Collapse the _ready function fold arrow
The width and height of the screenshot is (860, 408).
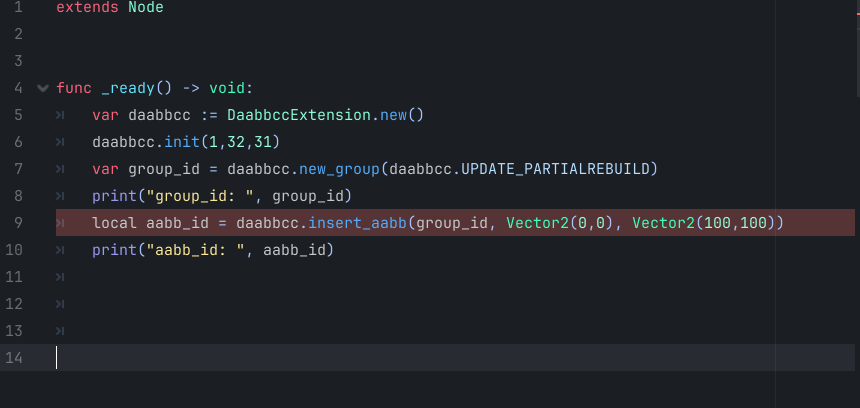pos(43,88)
